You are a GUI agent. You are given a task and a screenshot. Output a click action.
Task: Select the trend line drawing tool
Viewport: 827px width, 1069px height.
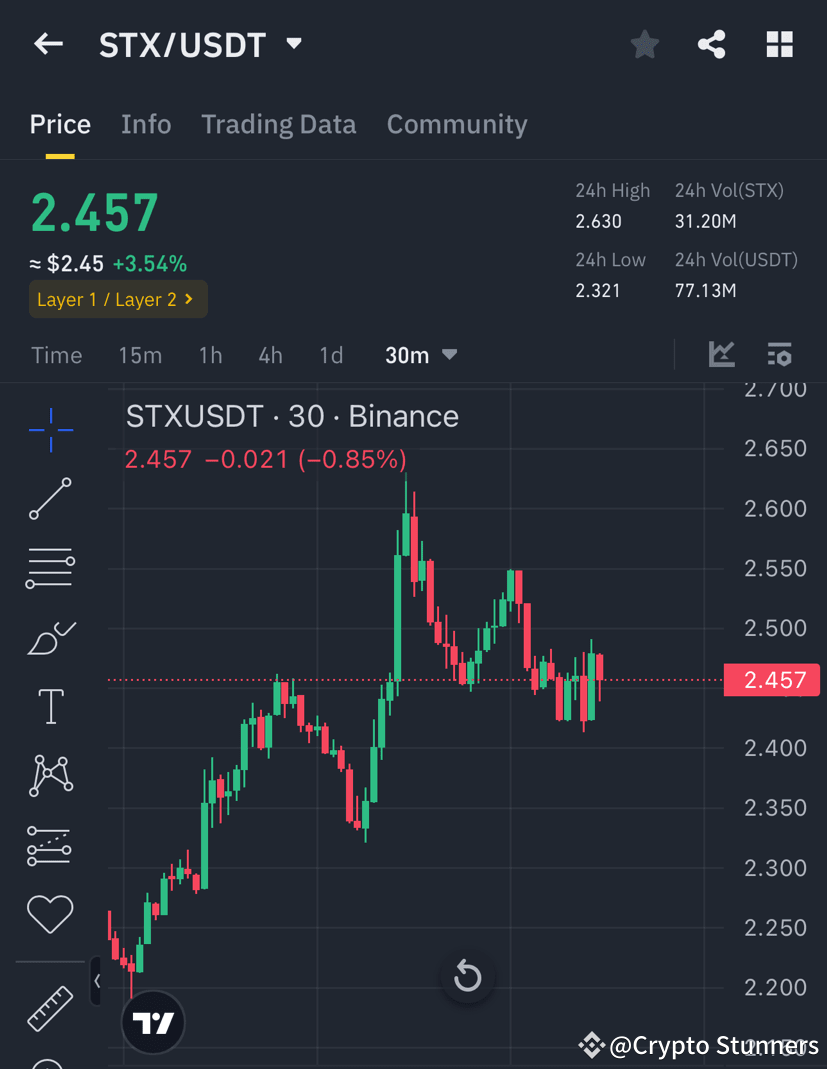point(50,499)
